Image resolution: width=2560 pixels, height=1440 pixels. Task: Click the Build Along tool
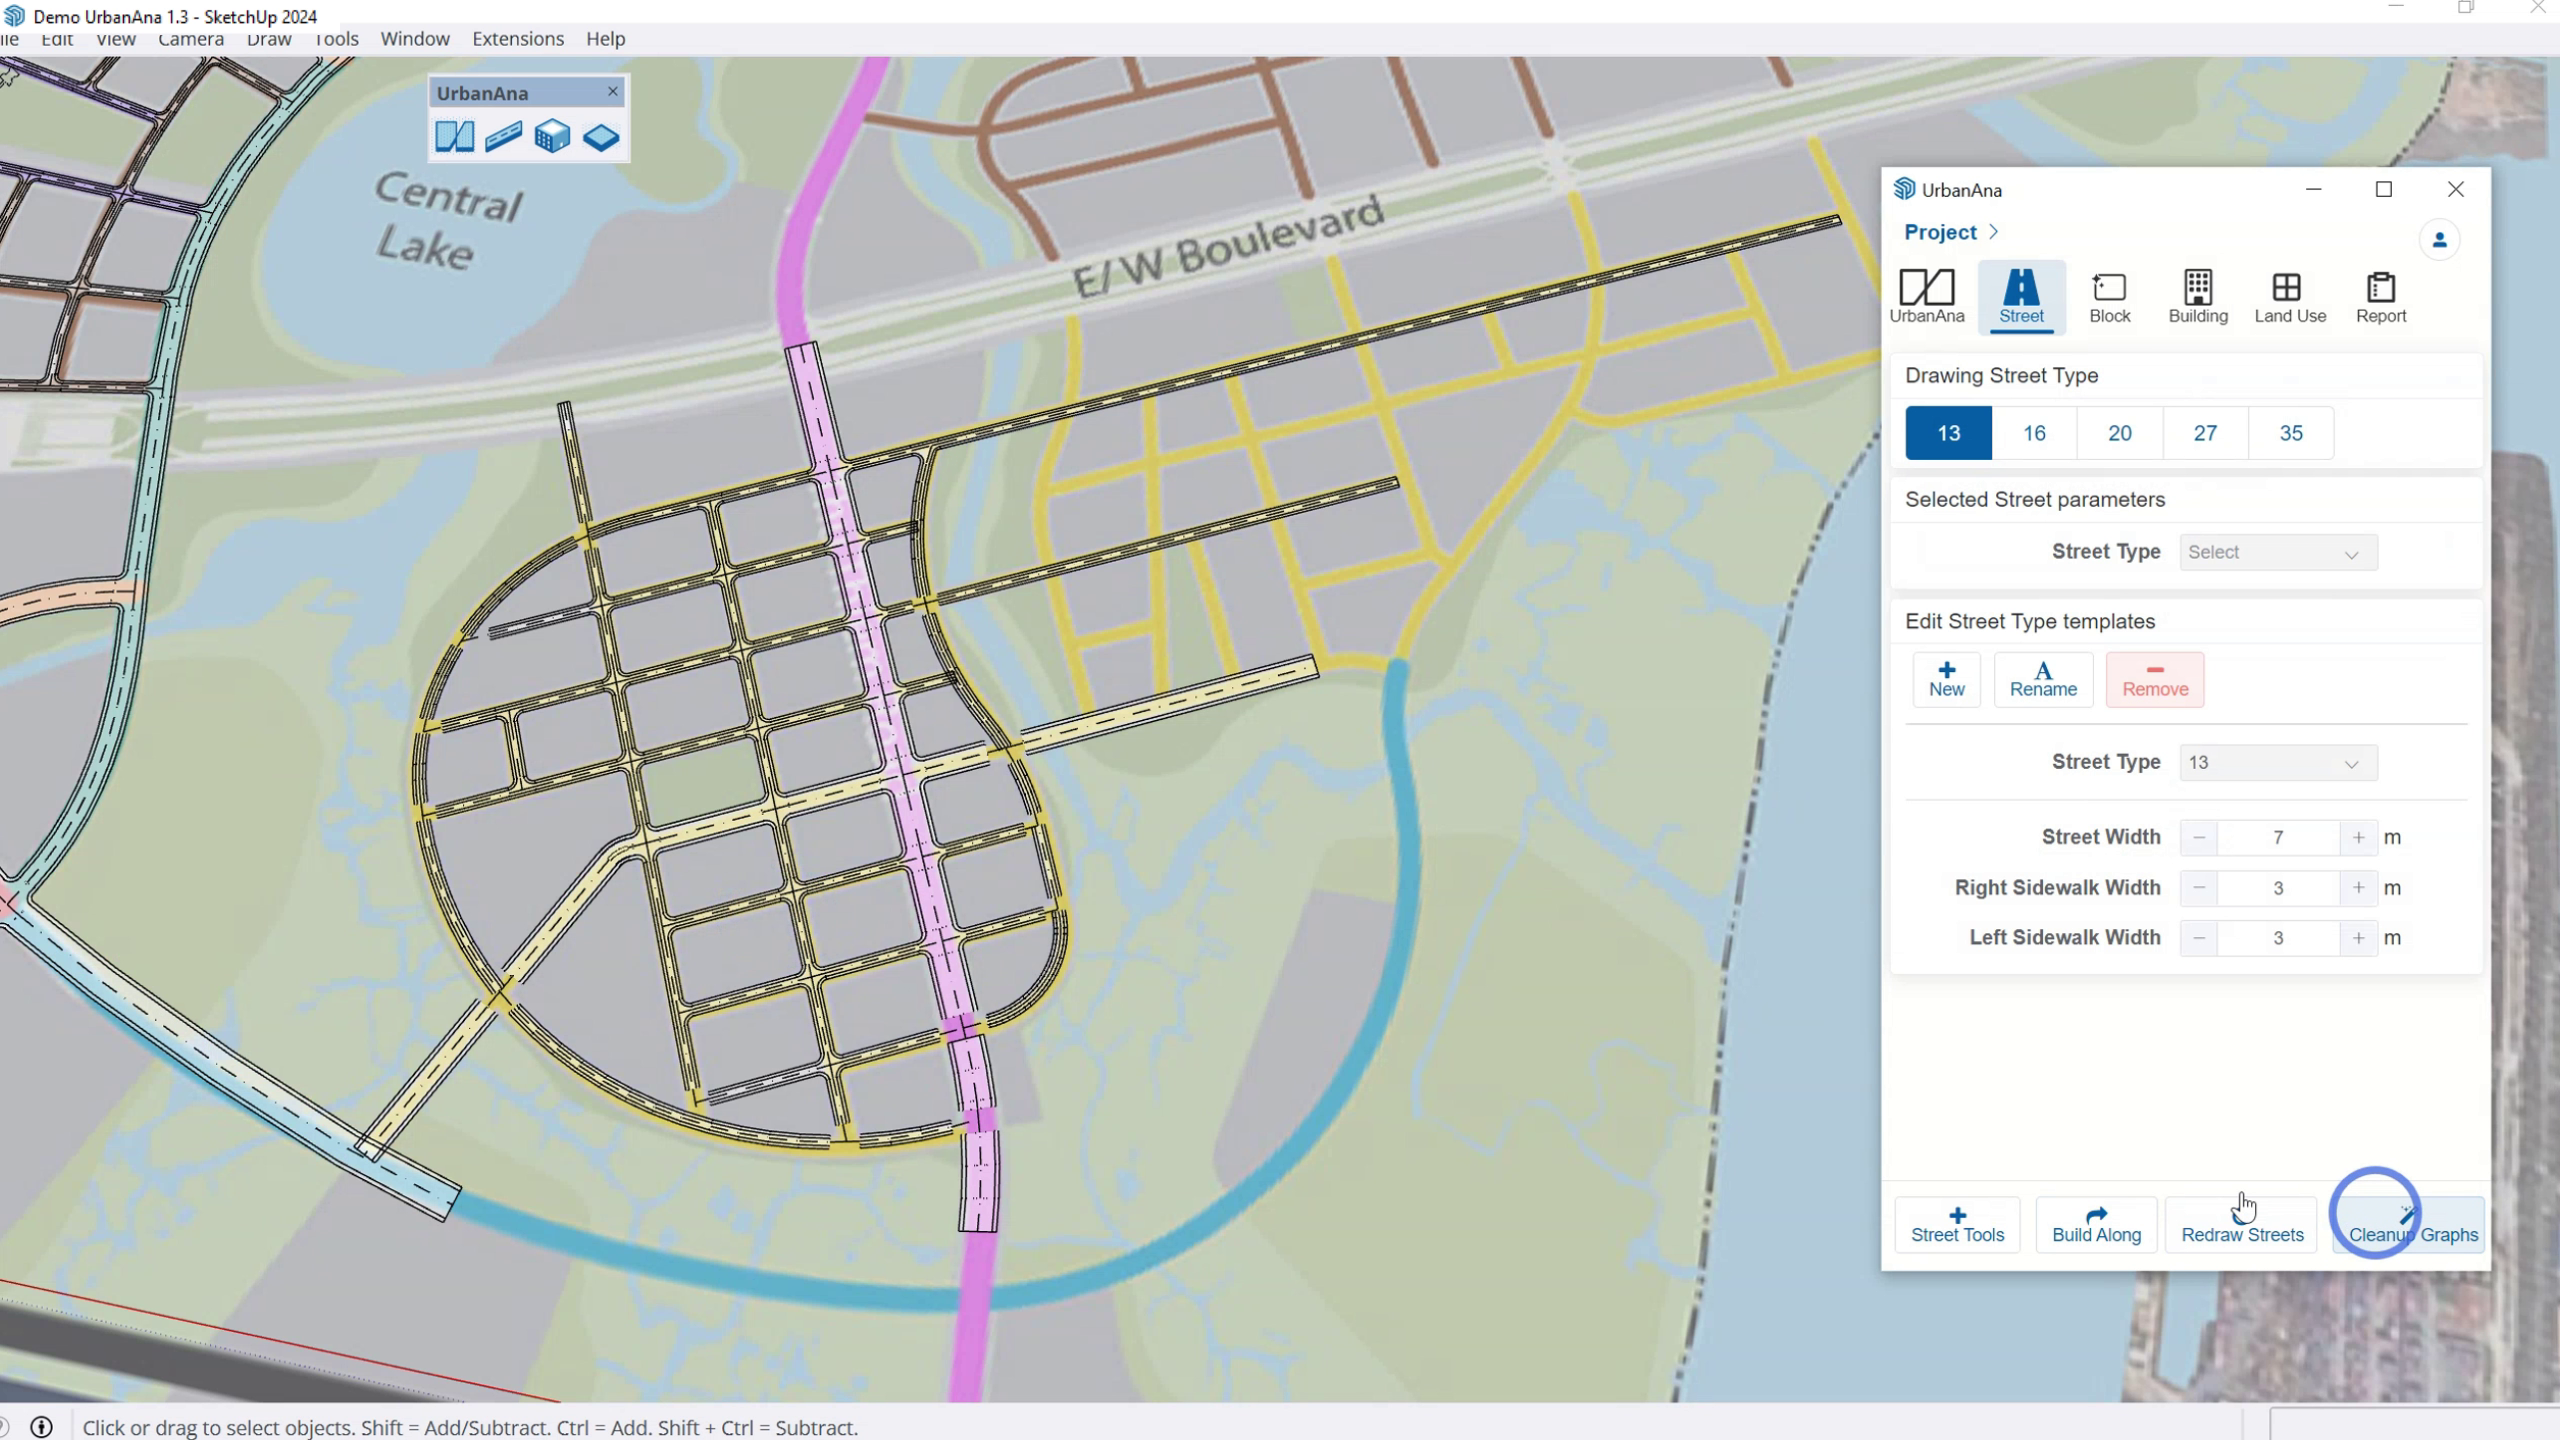coord(2096,1222)
